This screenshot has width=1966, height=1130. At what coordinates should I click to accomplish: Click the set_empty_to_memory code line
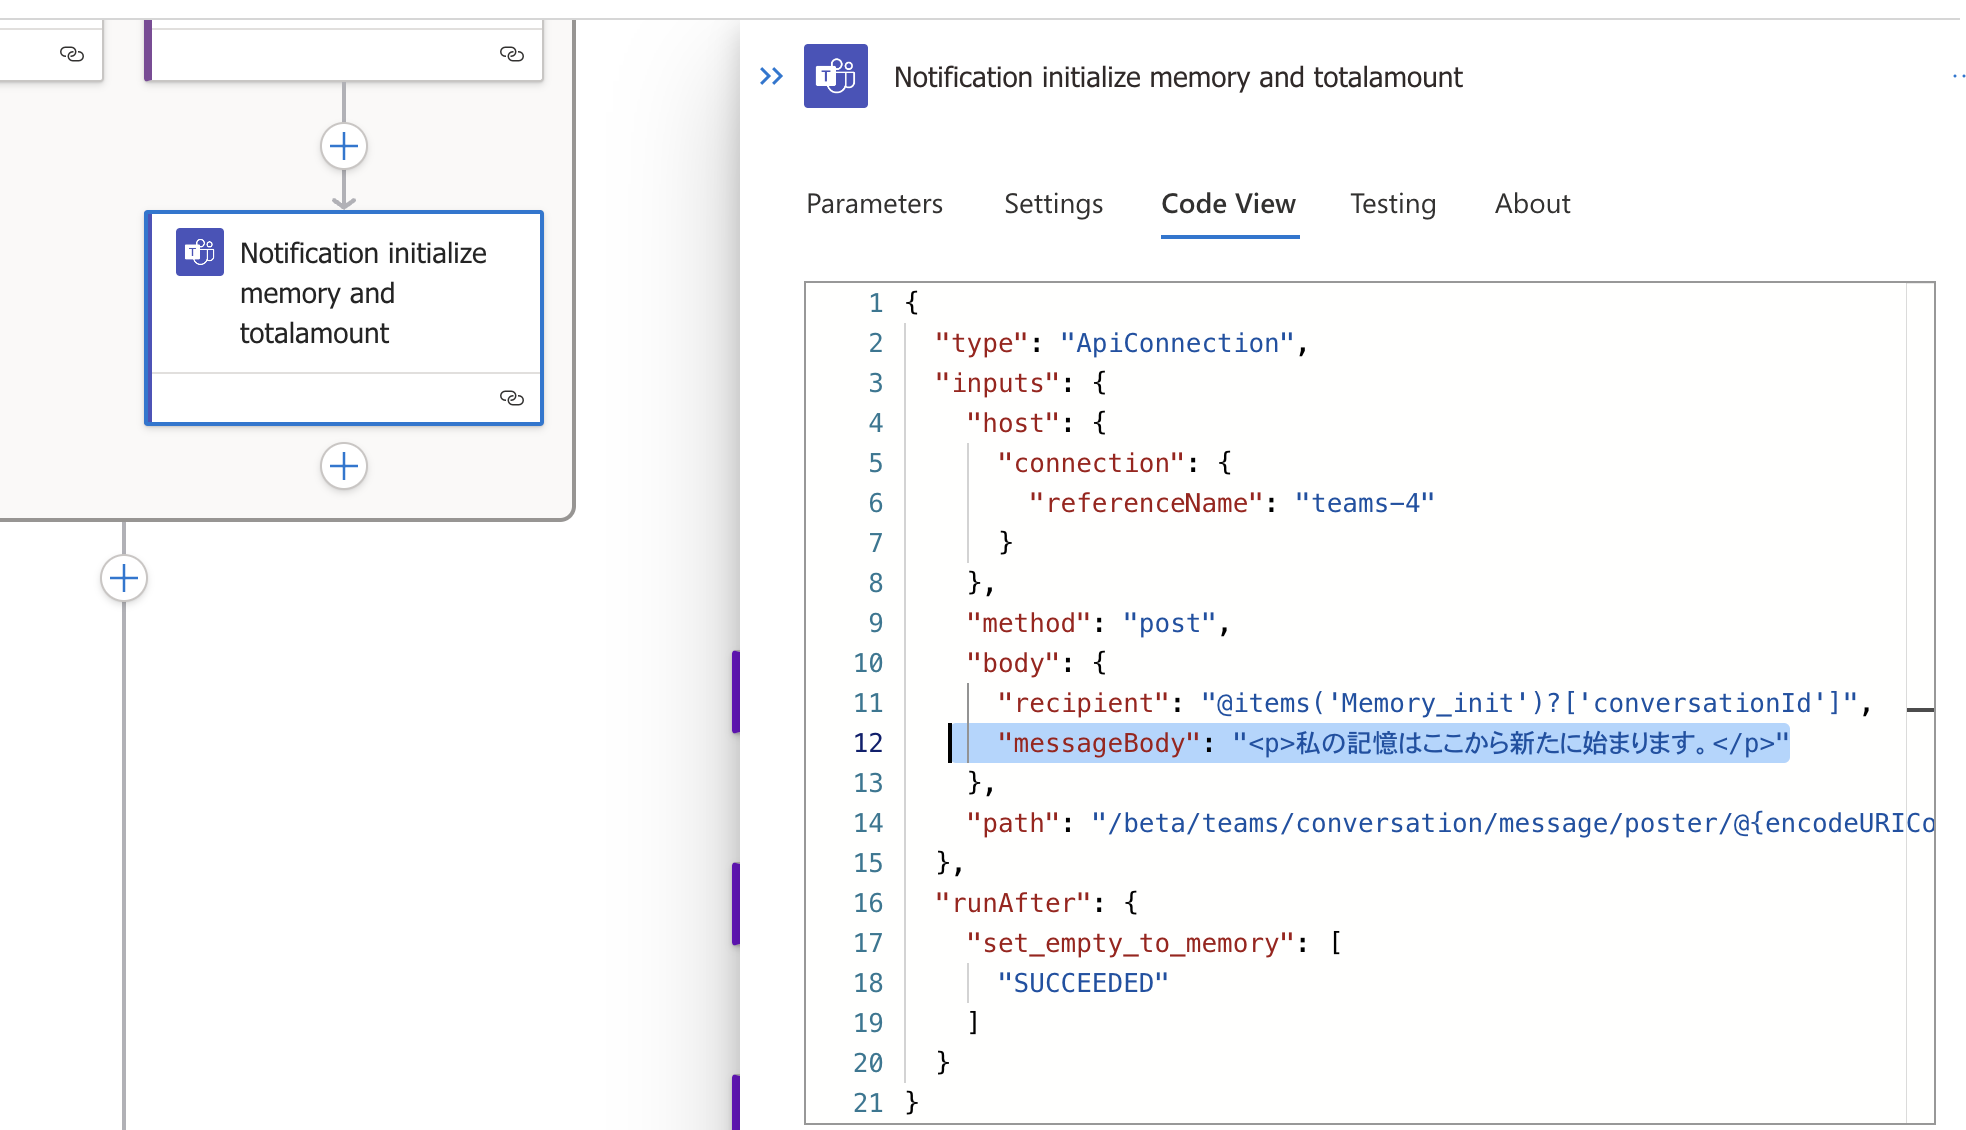click(1154, 943)
